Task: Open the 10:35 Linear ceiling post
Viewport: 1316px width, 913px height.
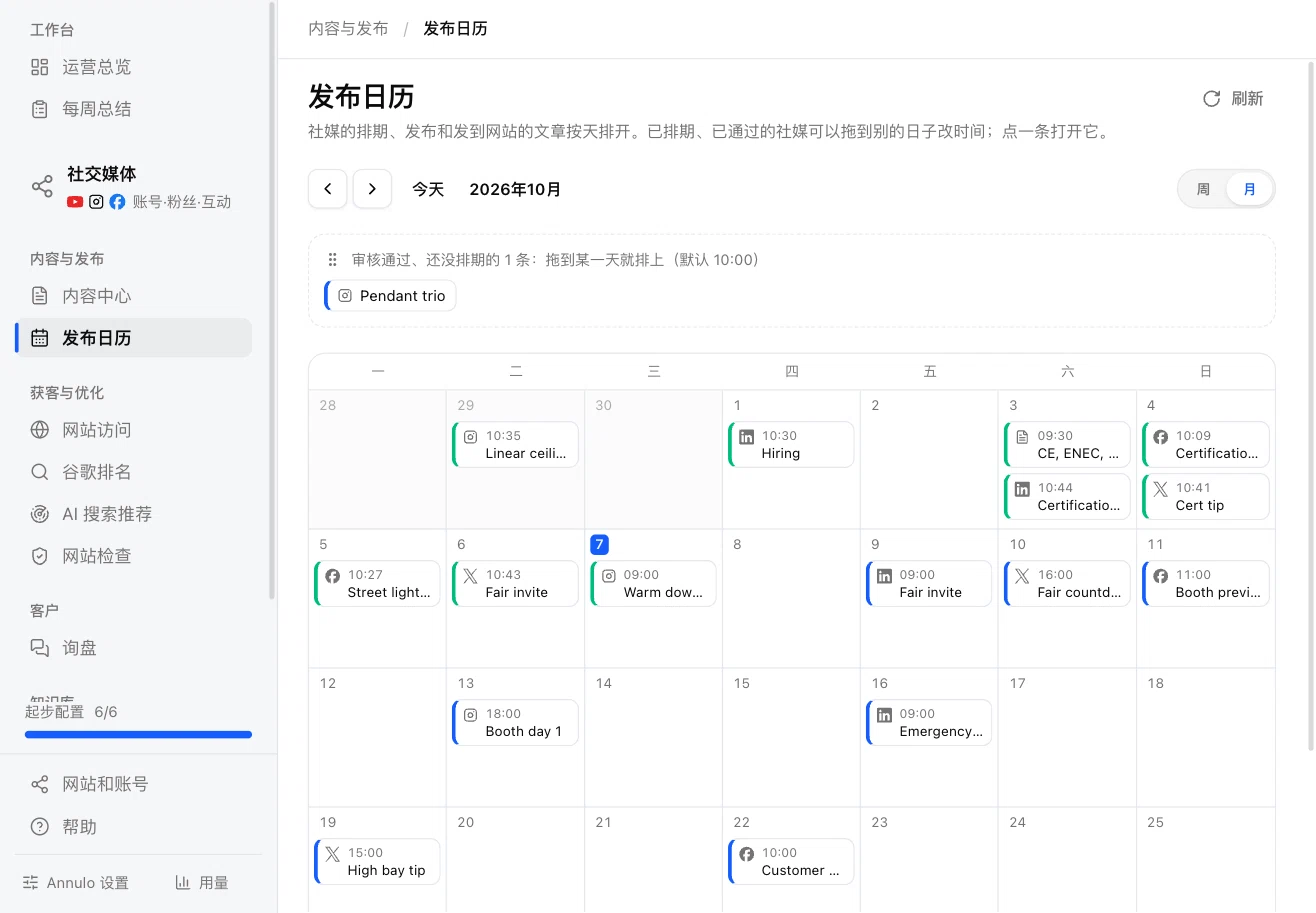Action: click(x=515, y=444)
